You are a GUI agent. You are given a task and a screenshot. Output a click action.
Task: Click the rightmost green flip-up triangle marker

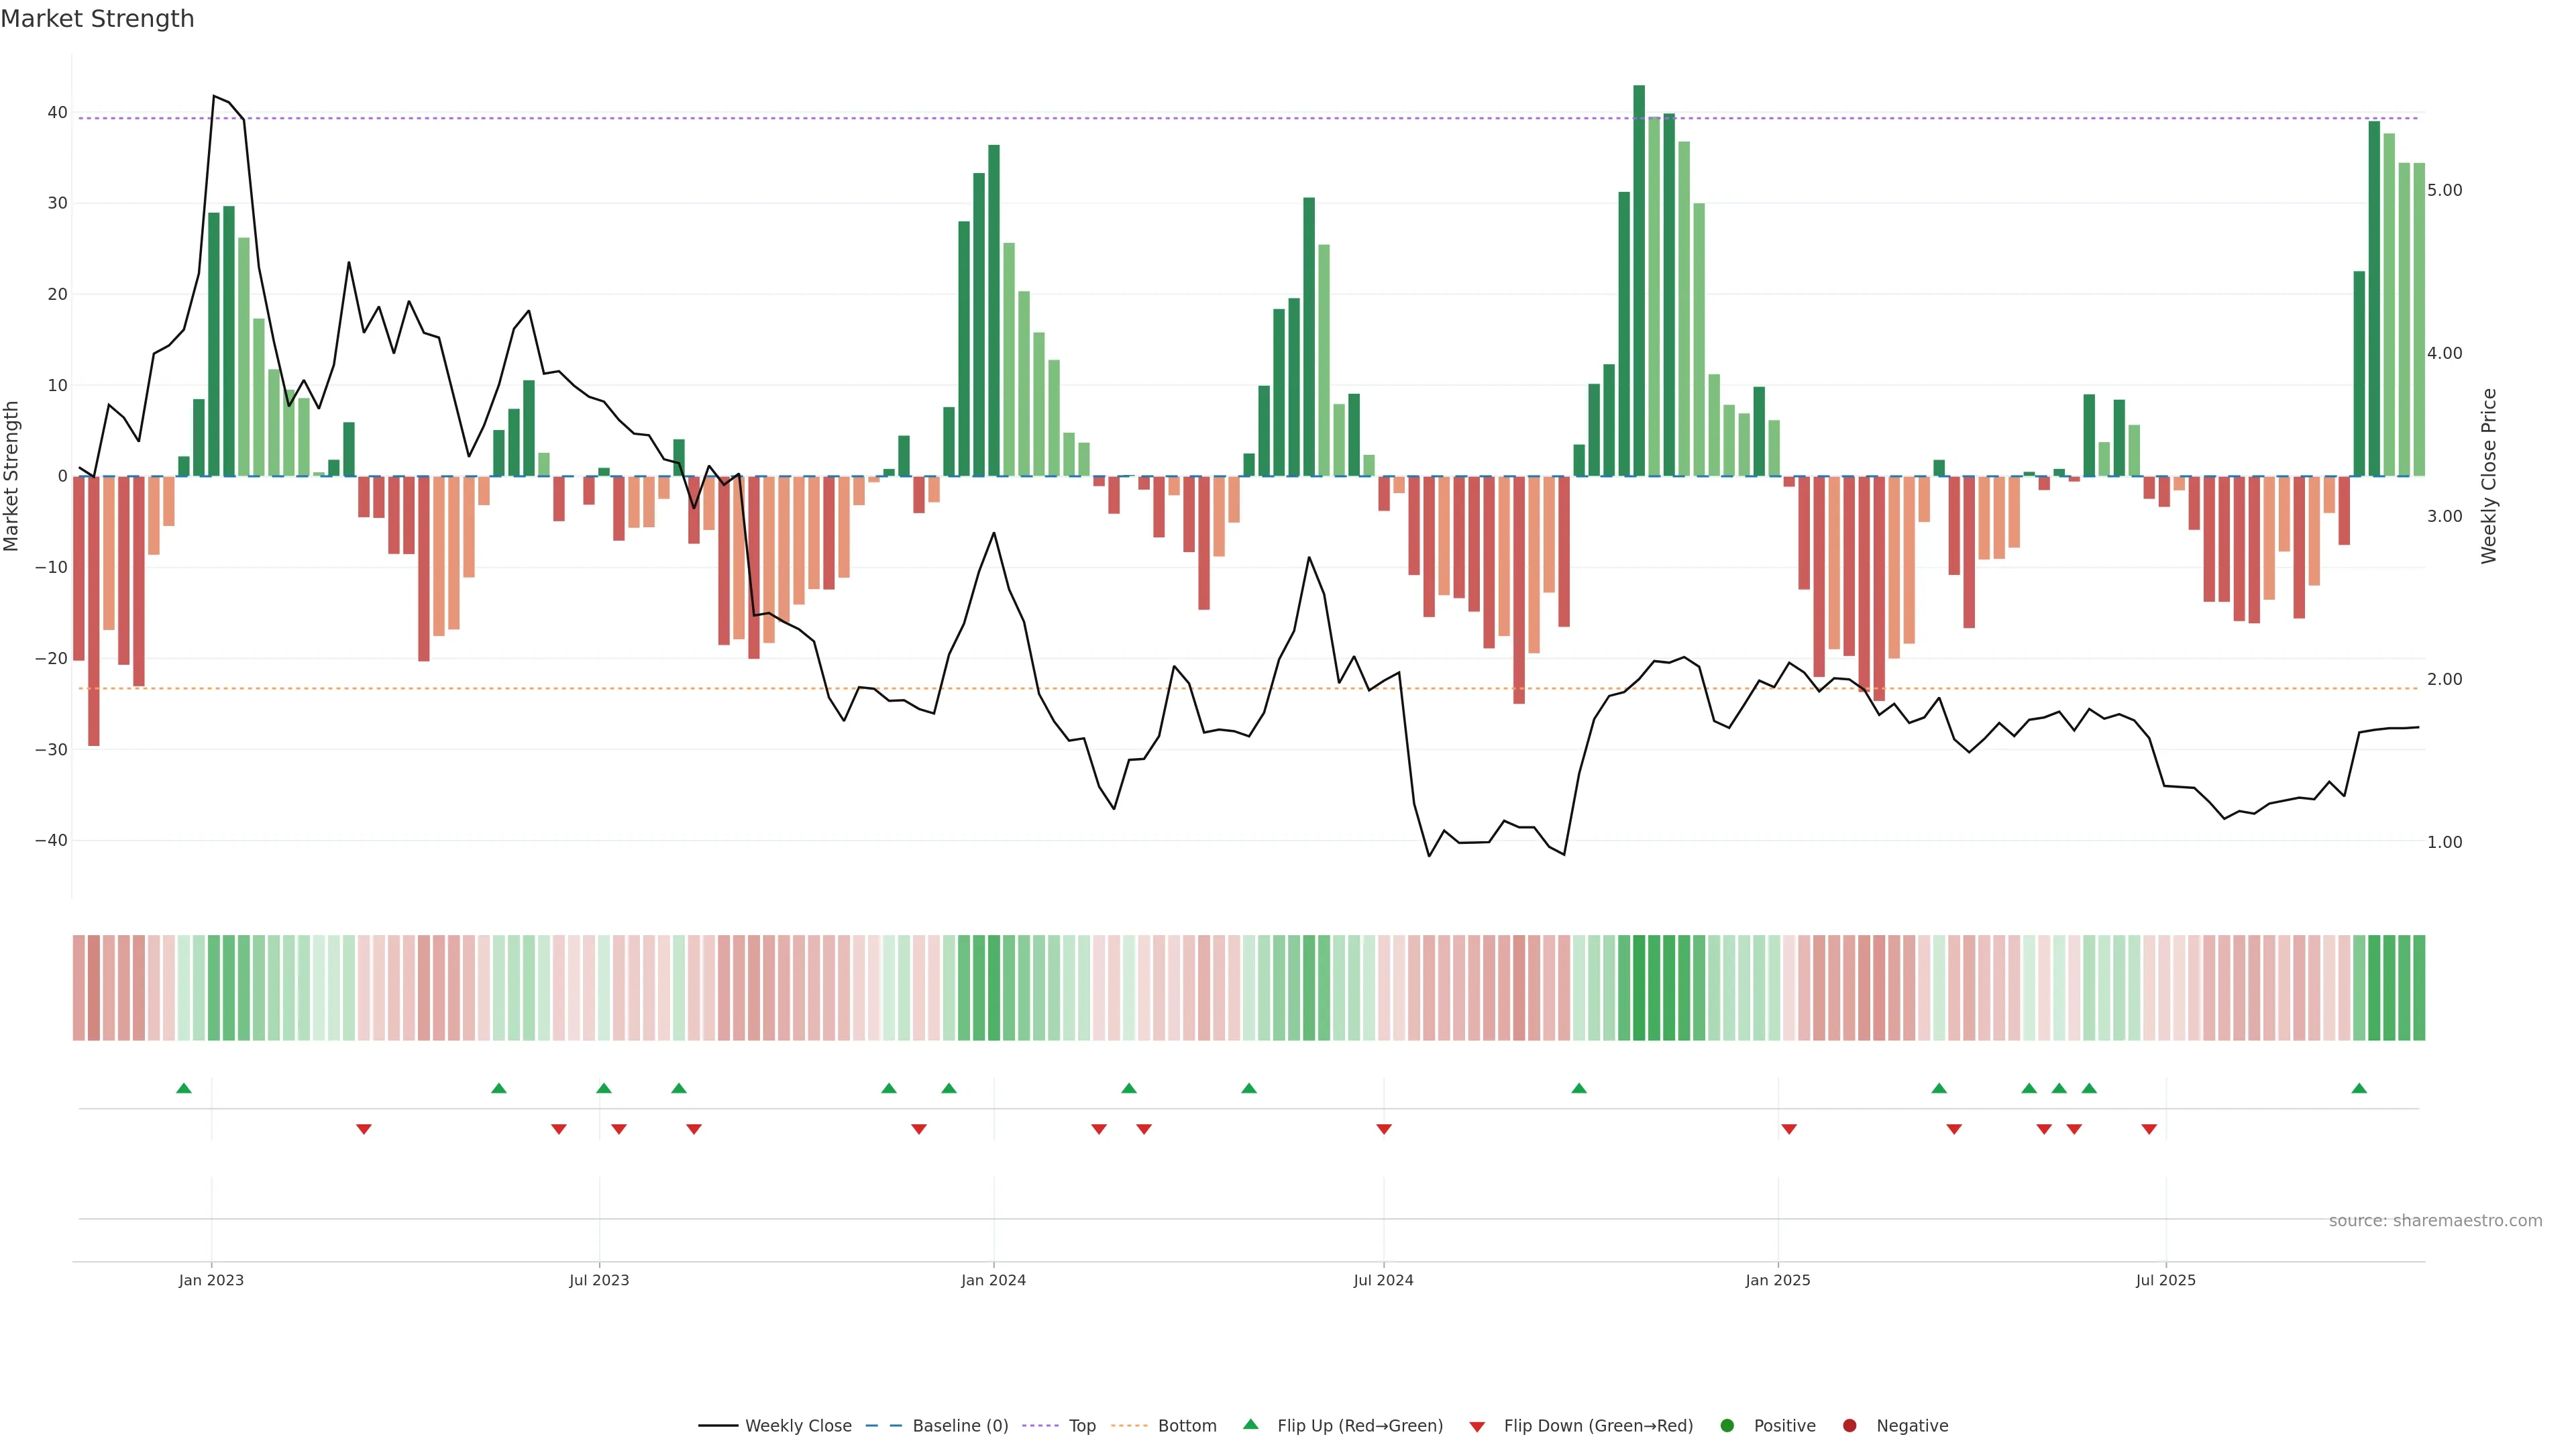(x=2359, y=1088)
